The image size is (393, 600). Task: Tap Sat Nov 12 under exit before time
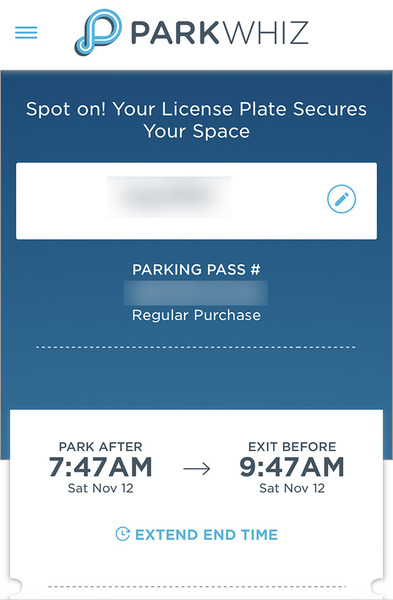(292, 488)
